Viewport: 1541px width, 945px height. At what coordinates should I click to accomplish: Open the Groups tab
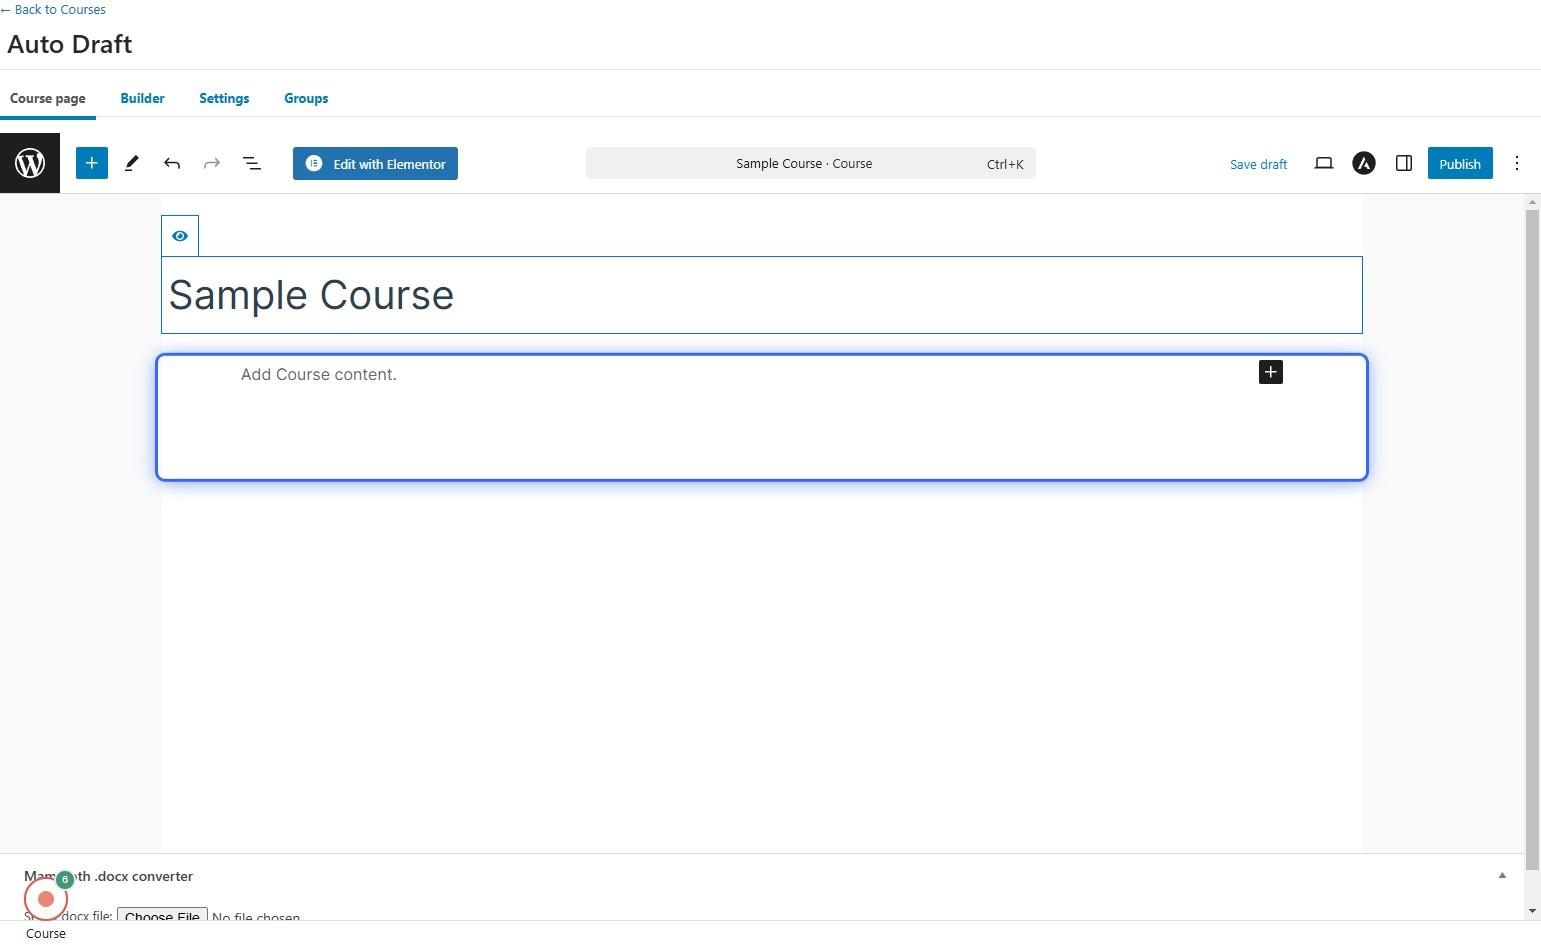click(x=306, y=98)
